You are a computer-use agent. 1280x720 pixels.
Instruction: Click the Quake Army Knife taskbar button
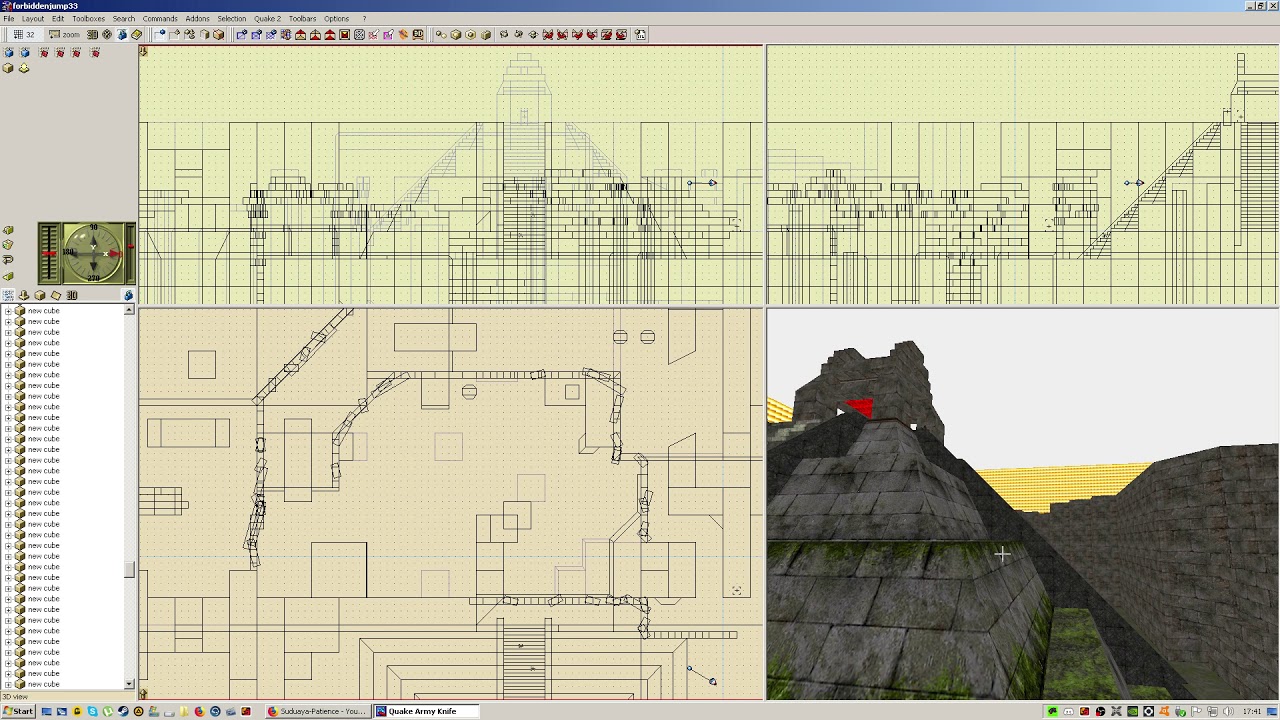coord(428,711)
